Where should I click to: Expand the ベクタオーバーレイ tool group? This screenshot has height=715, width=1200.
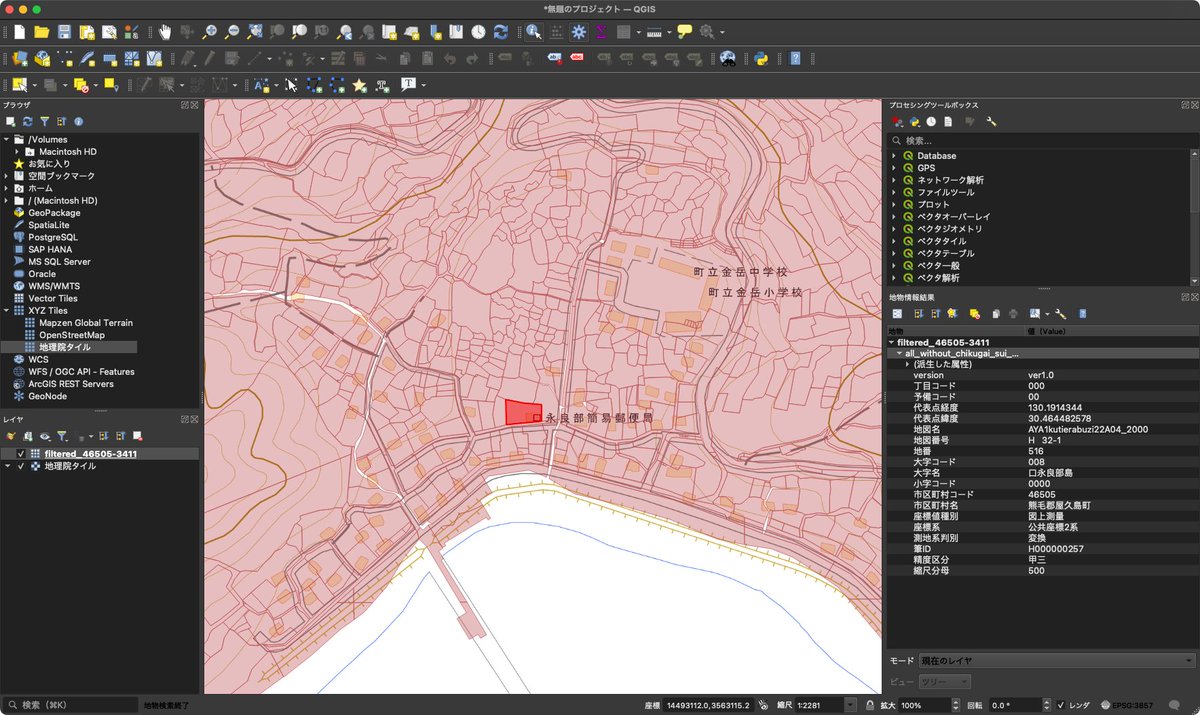tap(894, 217)
